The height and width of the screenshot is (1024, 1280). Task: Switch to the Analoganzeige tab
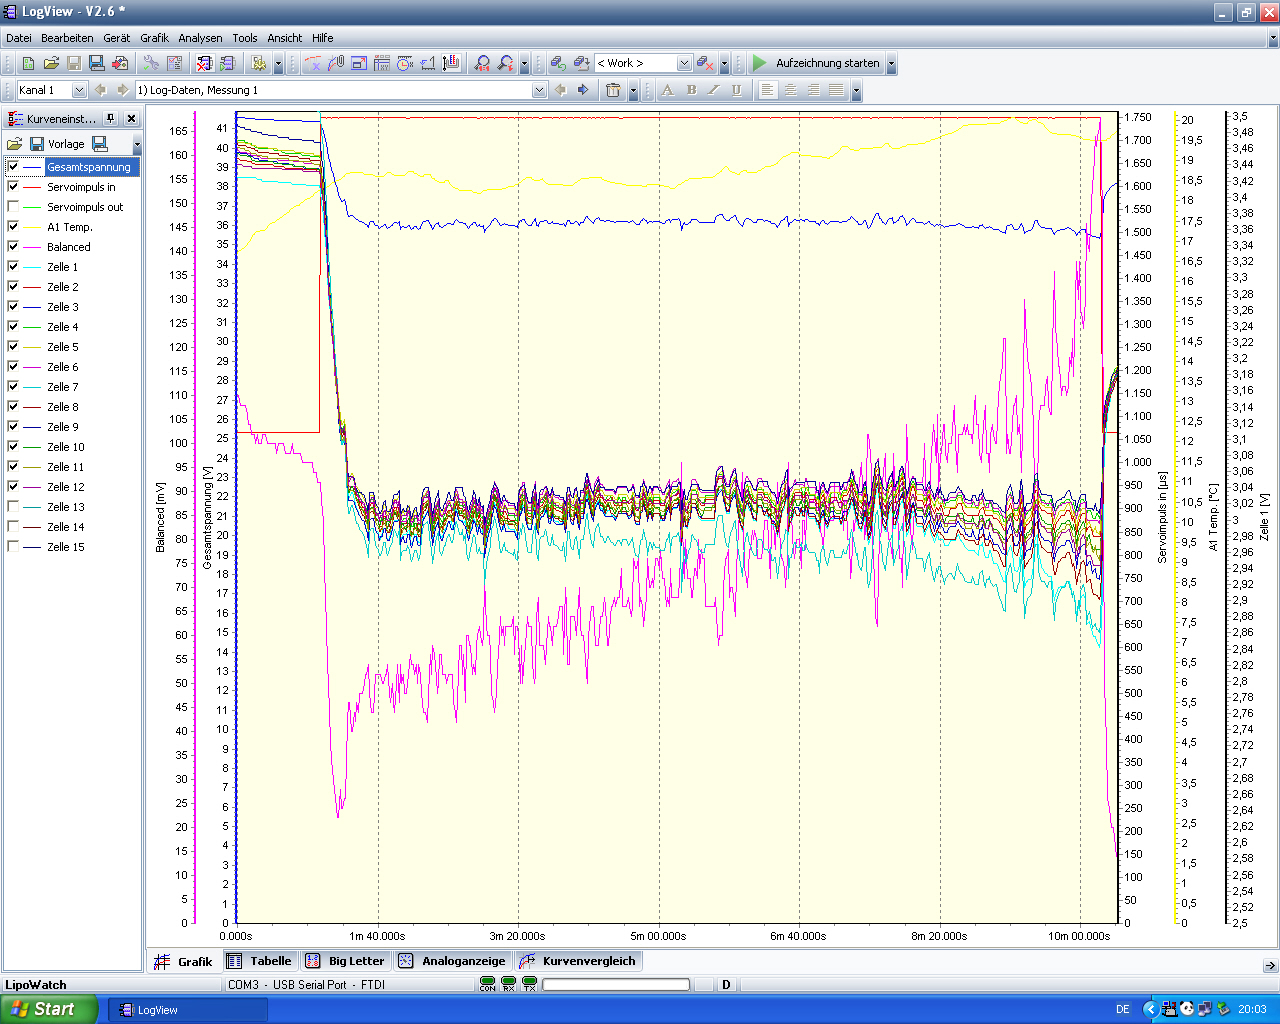tap(452, 961)
